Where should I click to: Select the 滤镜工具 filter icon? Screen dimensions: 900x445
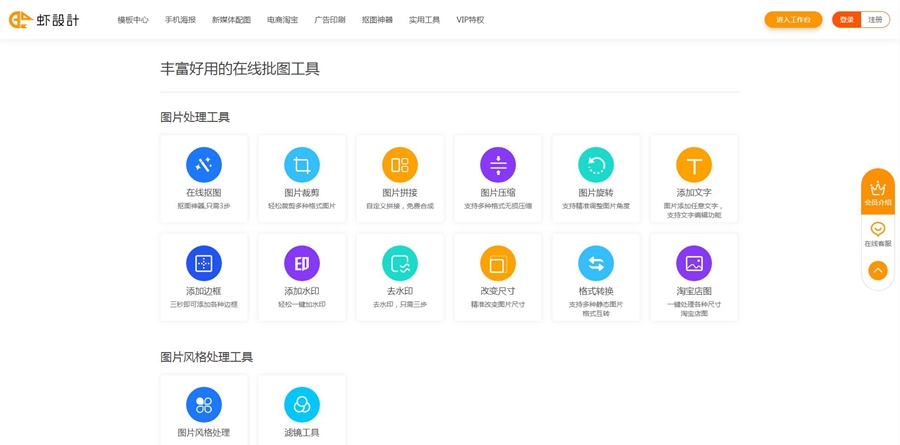click(302, 405)
